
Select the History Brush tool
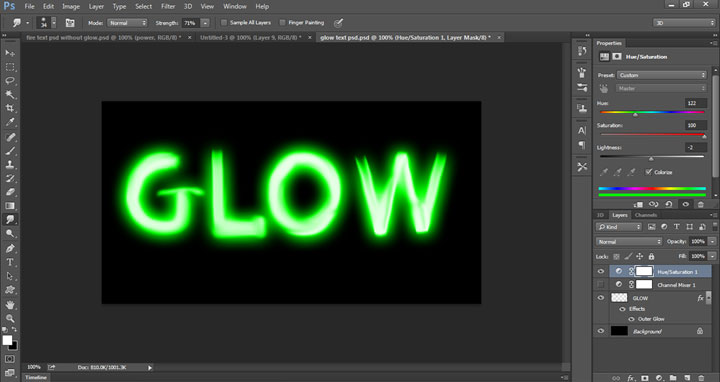[x=10, y=178]
